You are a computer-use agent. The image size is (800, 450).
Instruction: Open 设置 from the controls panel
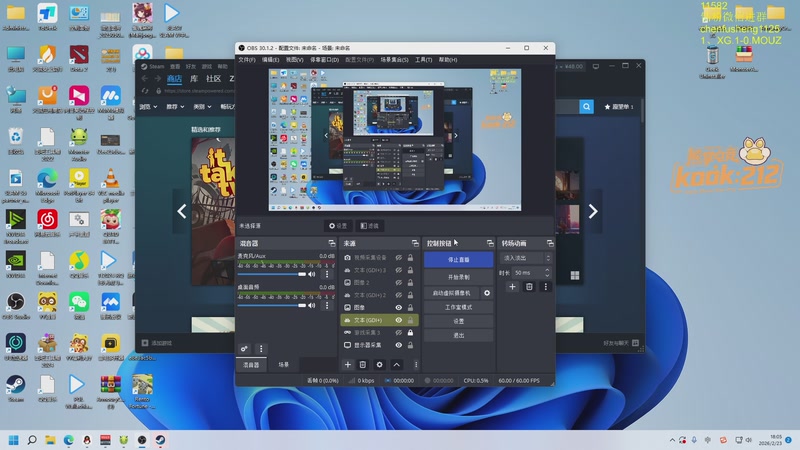[x=459, y=321]
